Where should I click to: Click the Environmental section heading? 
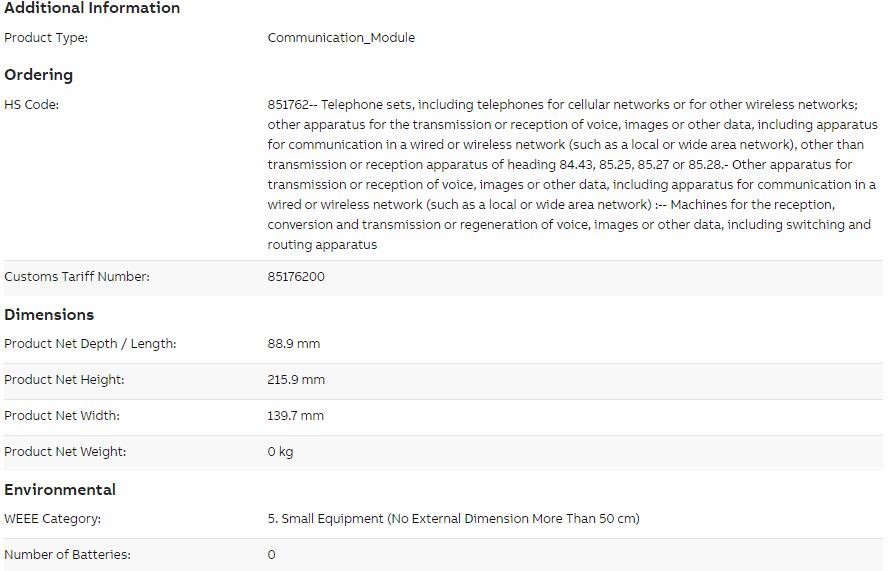60,490
